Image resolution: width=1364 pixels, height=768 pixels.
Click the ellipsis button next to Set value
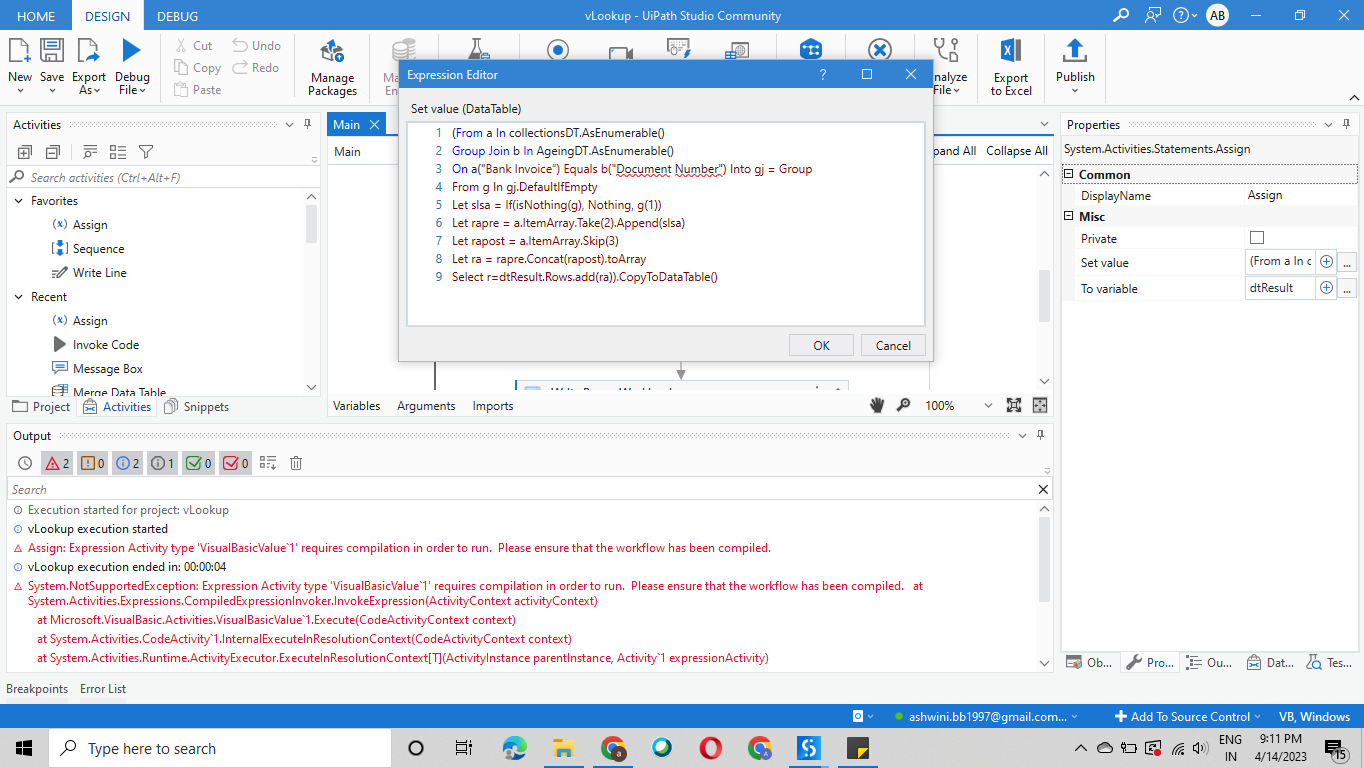coord(1347,262)
